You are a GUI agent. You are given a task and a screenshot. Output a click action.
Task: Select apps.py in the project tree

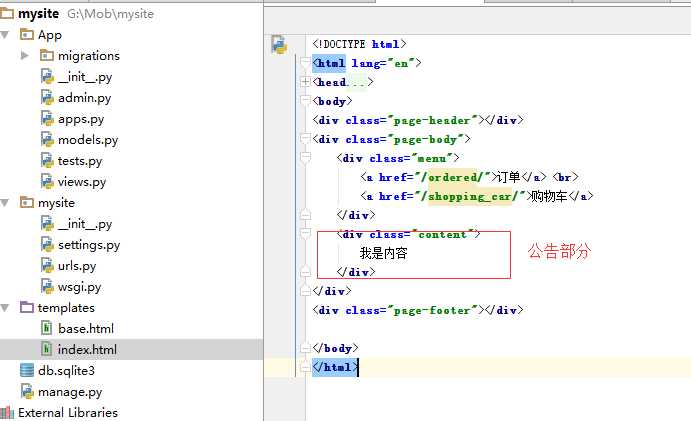81,119
